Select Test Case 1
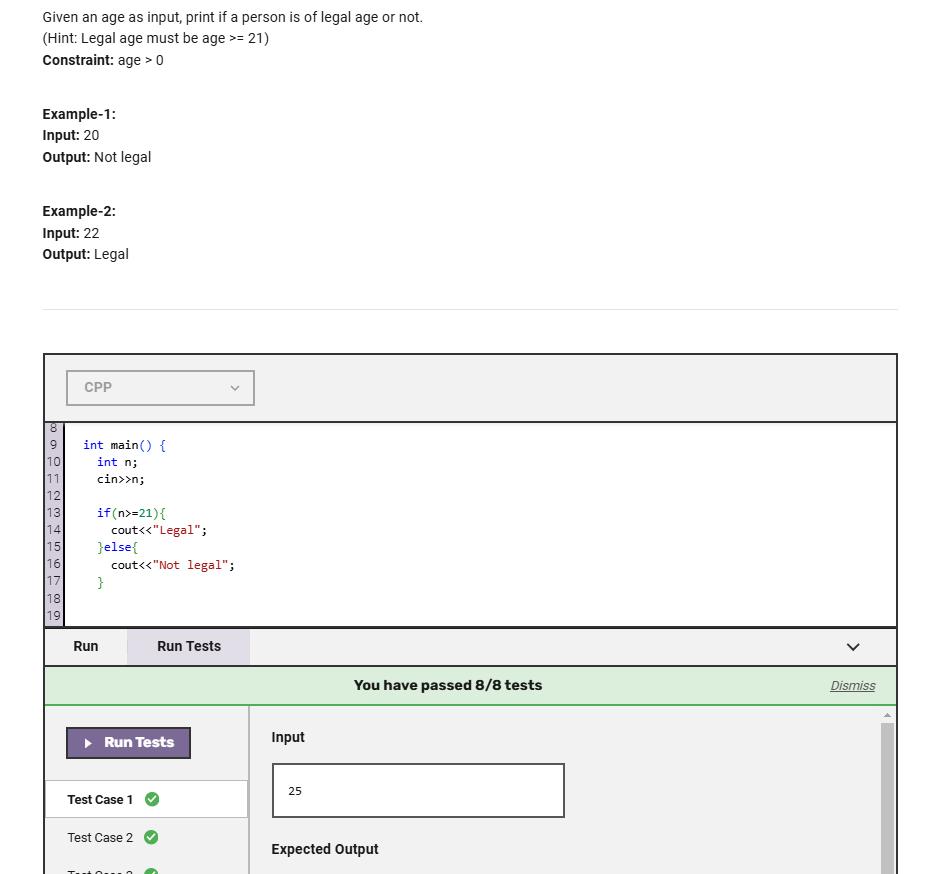This screenshot has height=874, width=947. pos(147,799)
